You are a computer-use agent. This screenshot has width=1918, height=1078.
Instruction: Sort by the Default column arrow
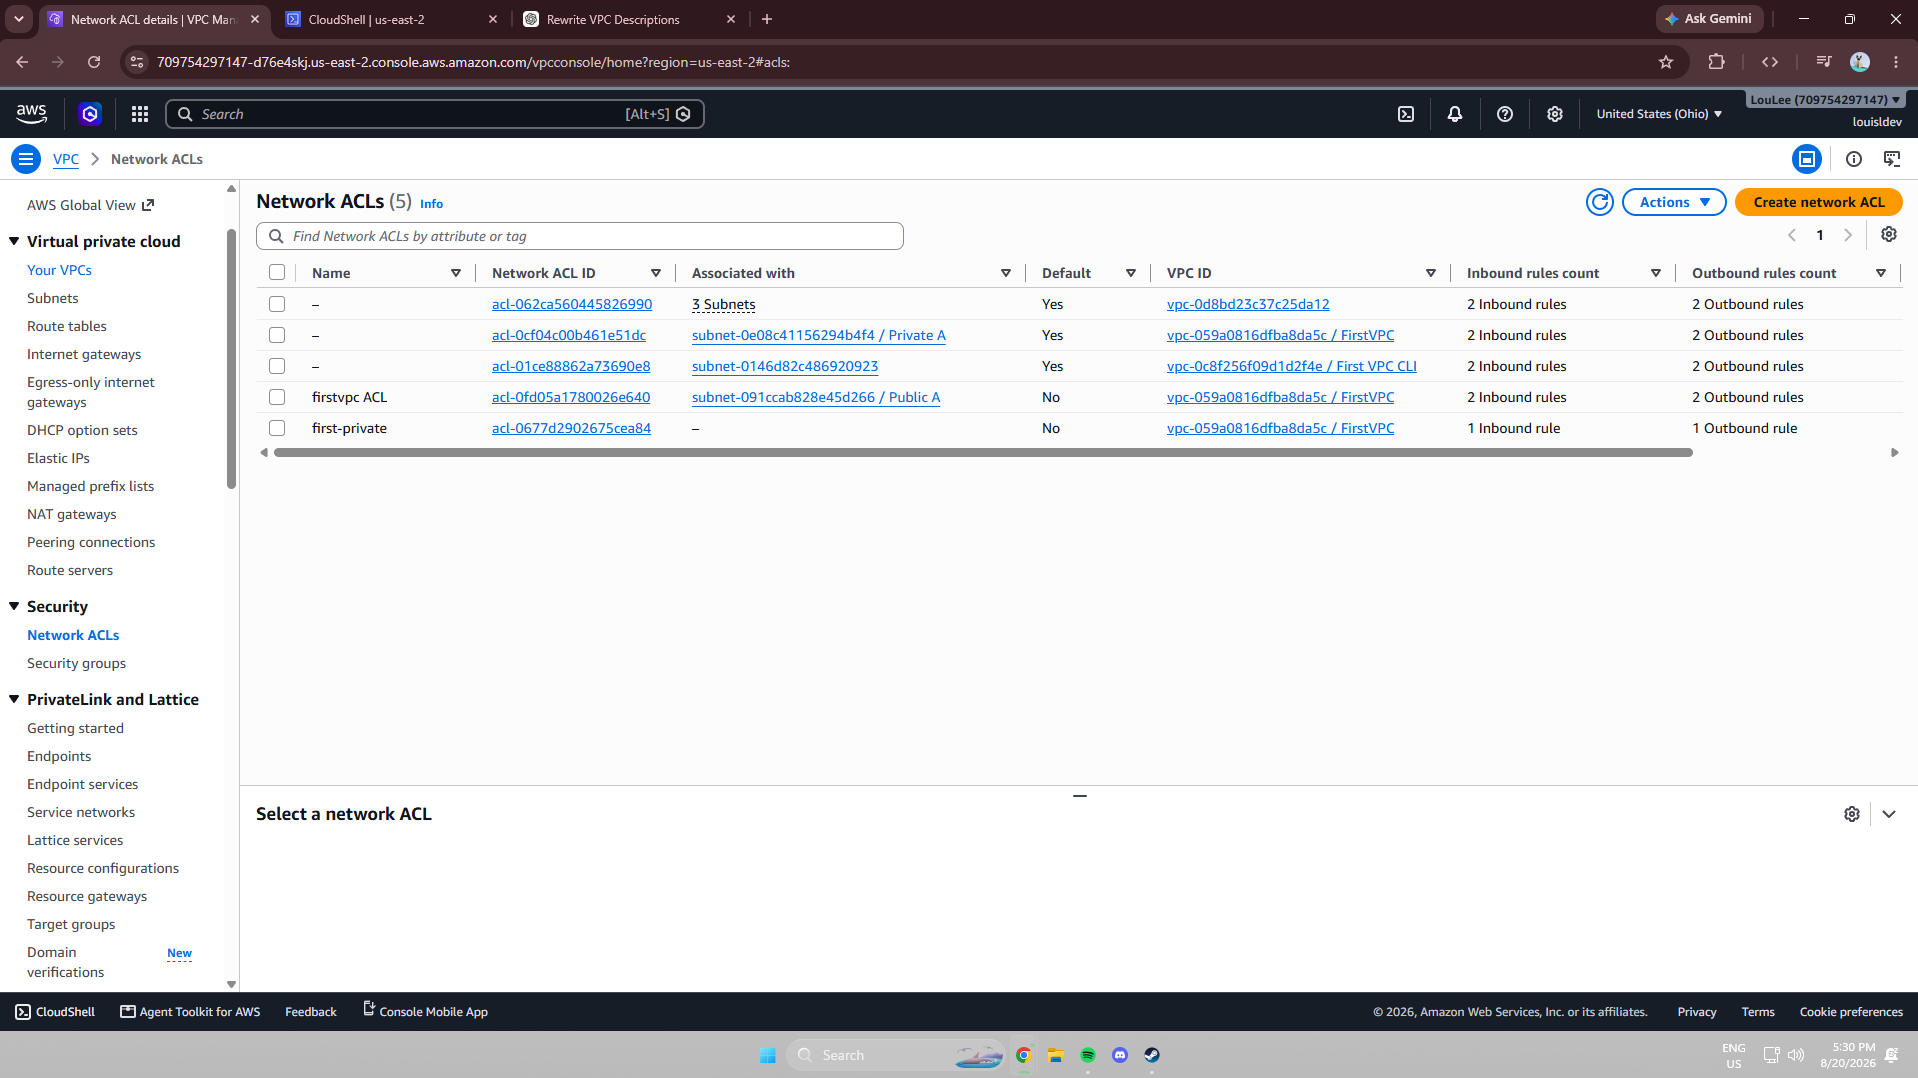coord(1131,273)
